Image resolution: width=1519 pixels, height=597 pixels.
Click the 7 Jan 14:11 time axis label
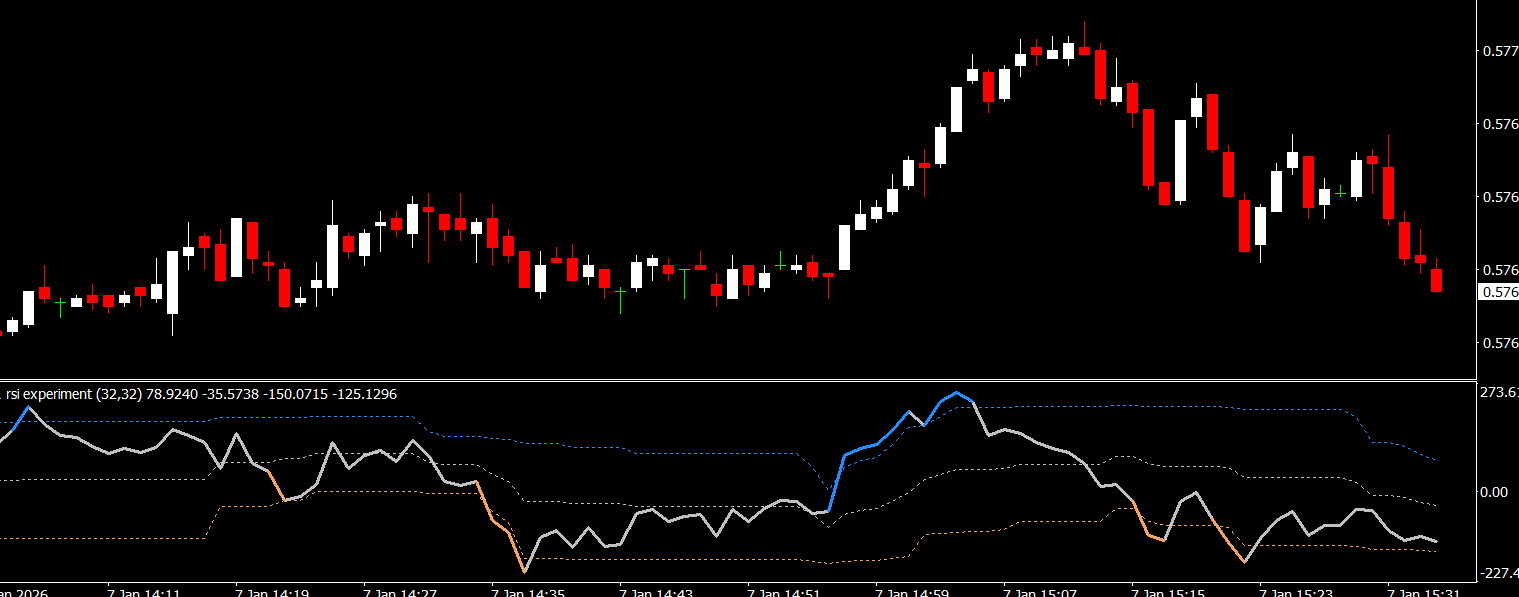tap(144, 593)
